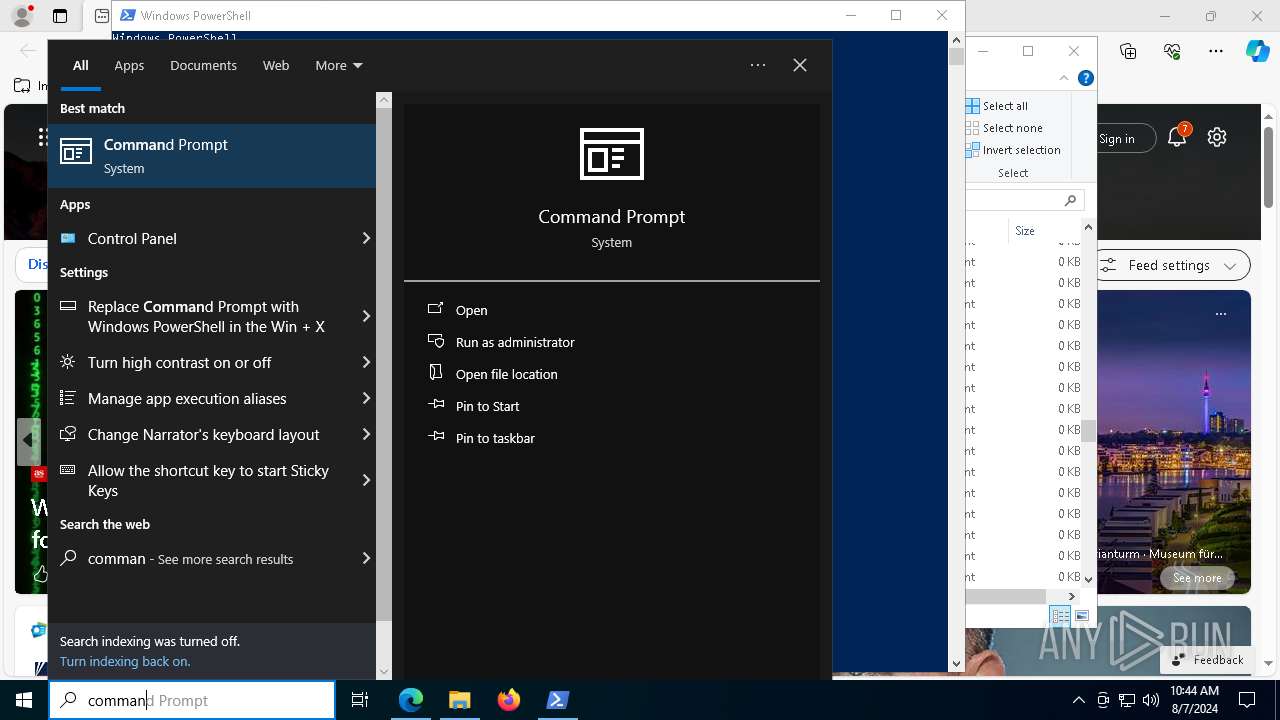Open the Edge profile avatar icon
This screenshot has width=1280, height=720.
21,16
